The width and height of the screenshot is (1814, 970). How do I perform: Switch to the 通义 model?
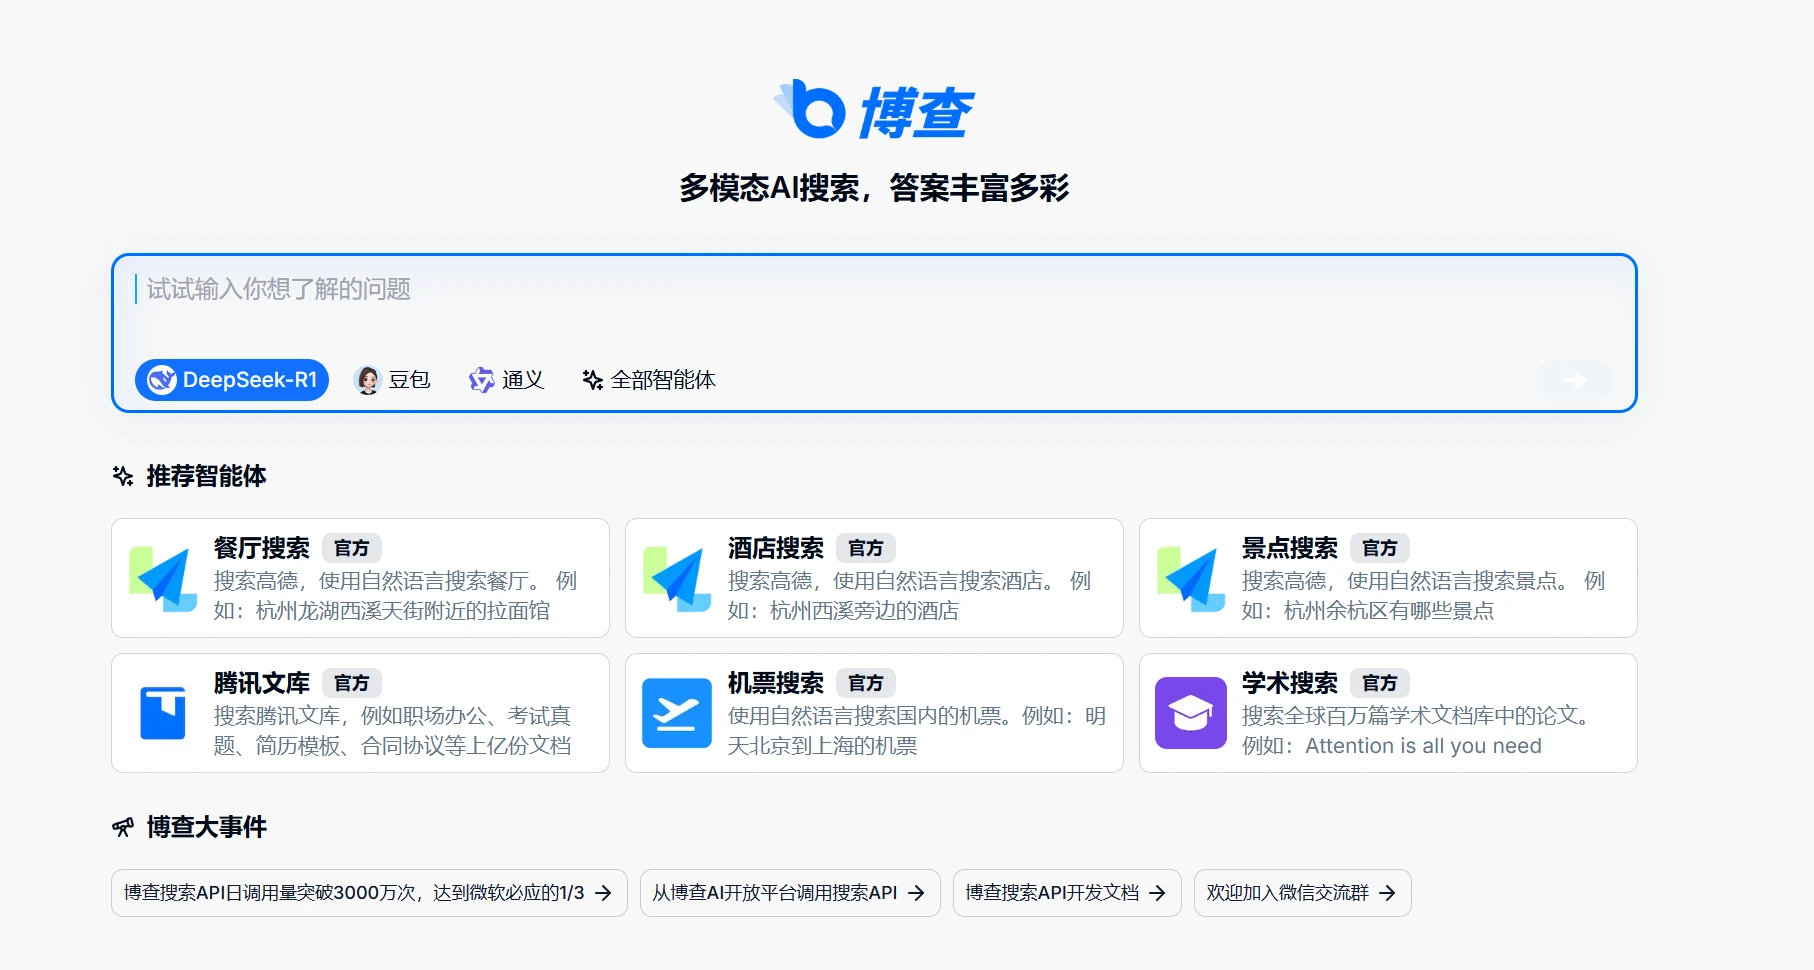pyautogui.click(x=507, y=380)
